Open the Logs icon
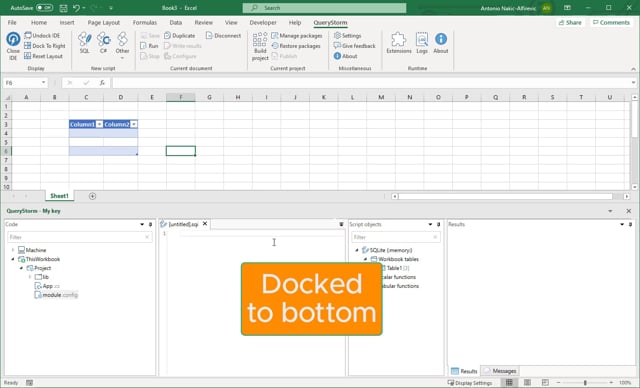The height and width of the screenshot is (388, 640). [x=422, y=43]
